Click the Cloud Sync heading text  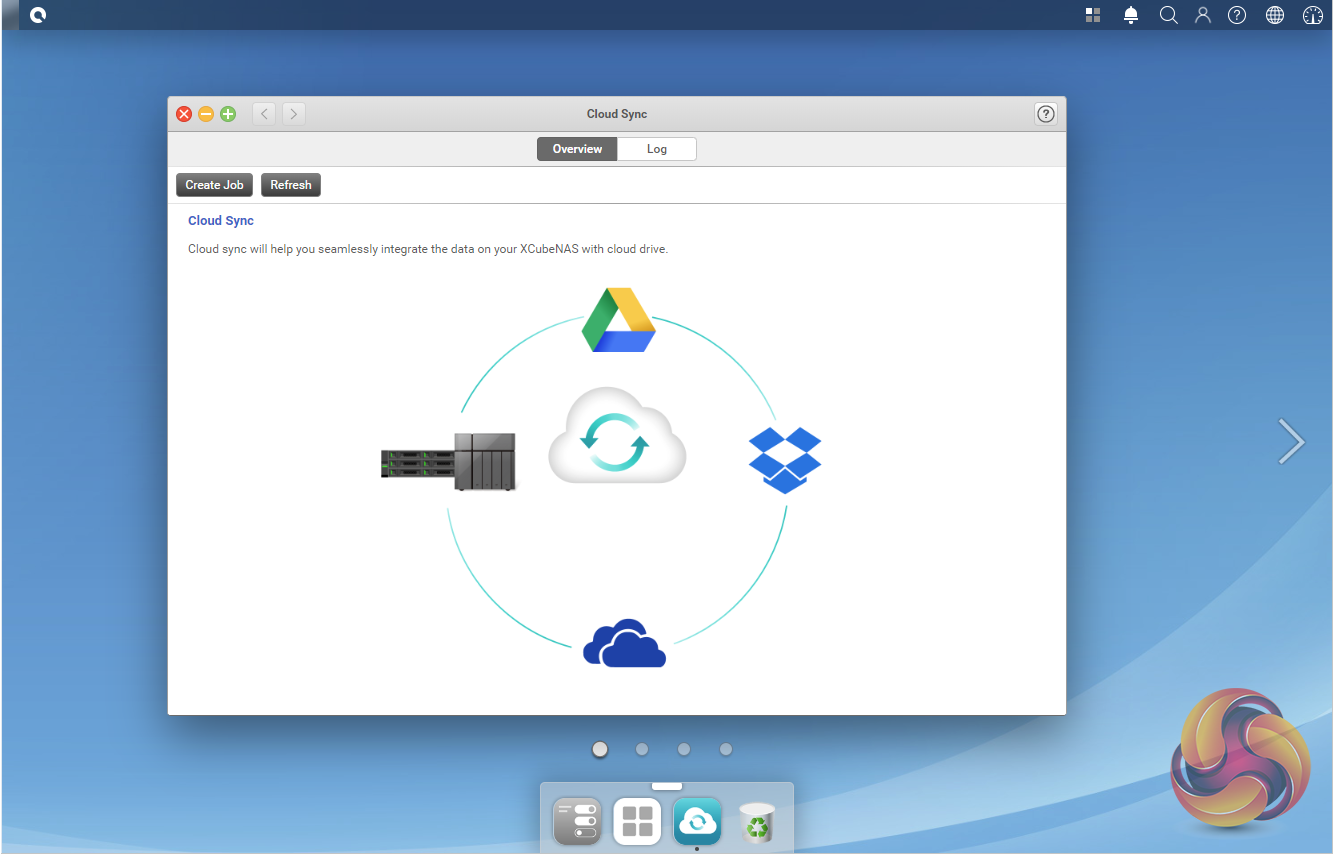(221, 221)
